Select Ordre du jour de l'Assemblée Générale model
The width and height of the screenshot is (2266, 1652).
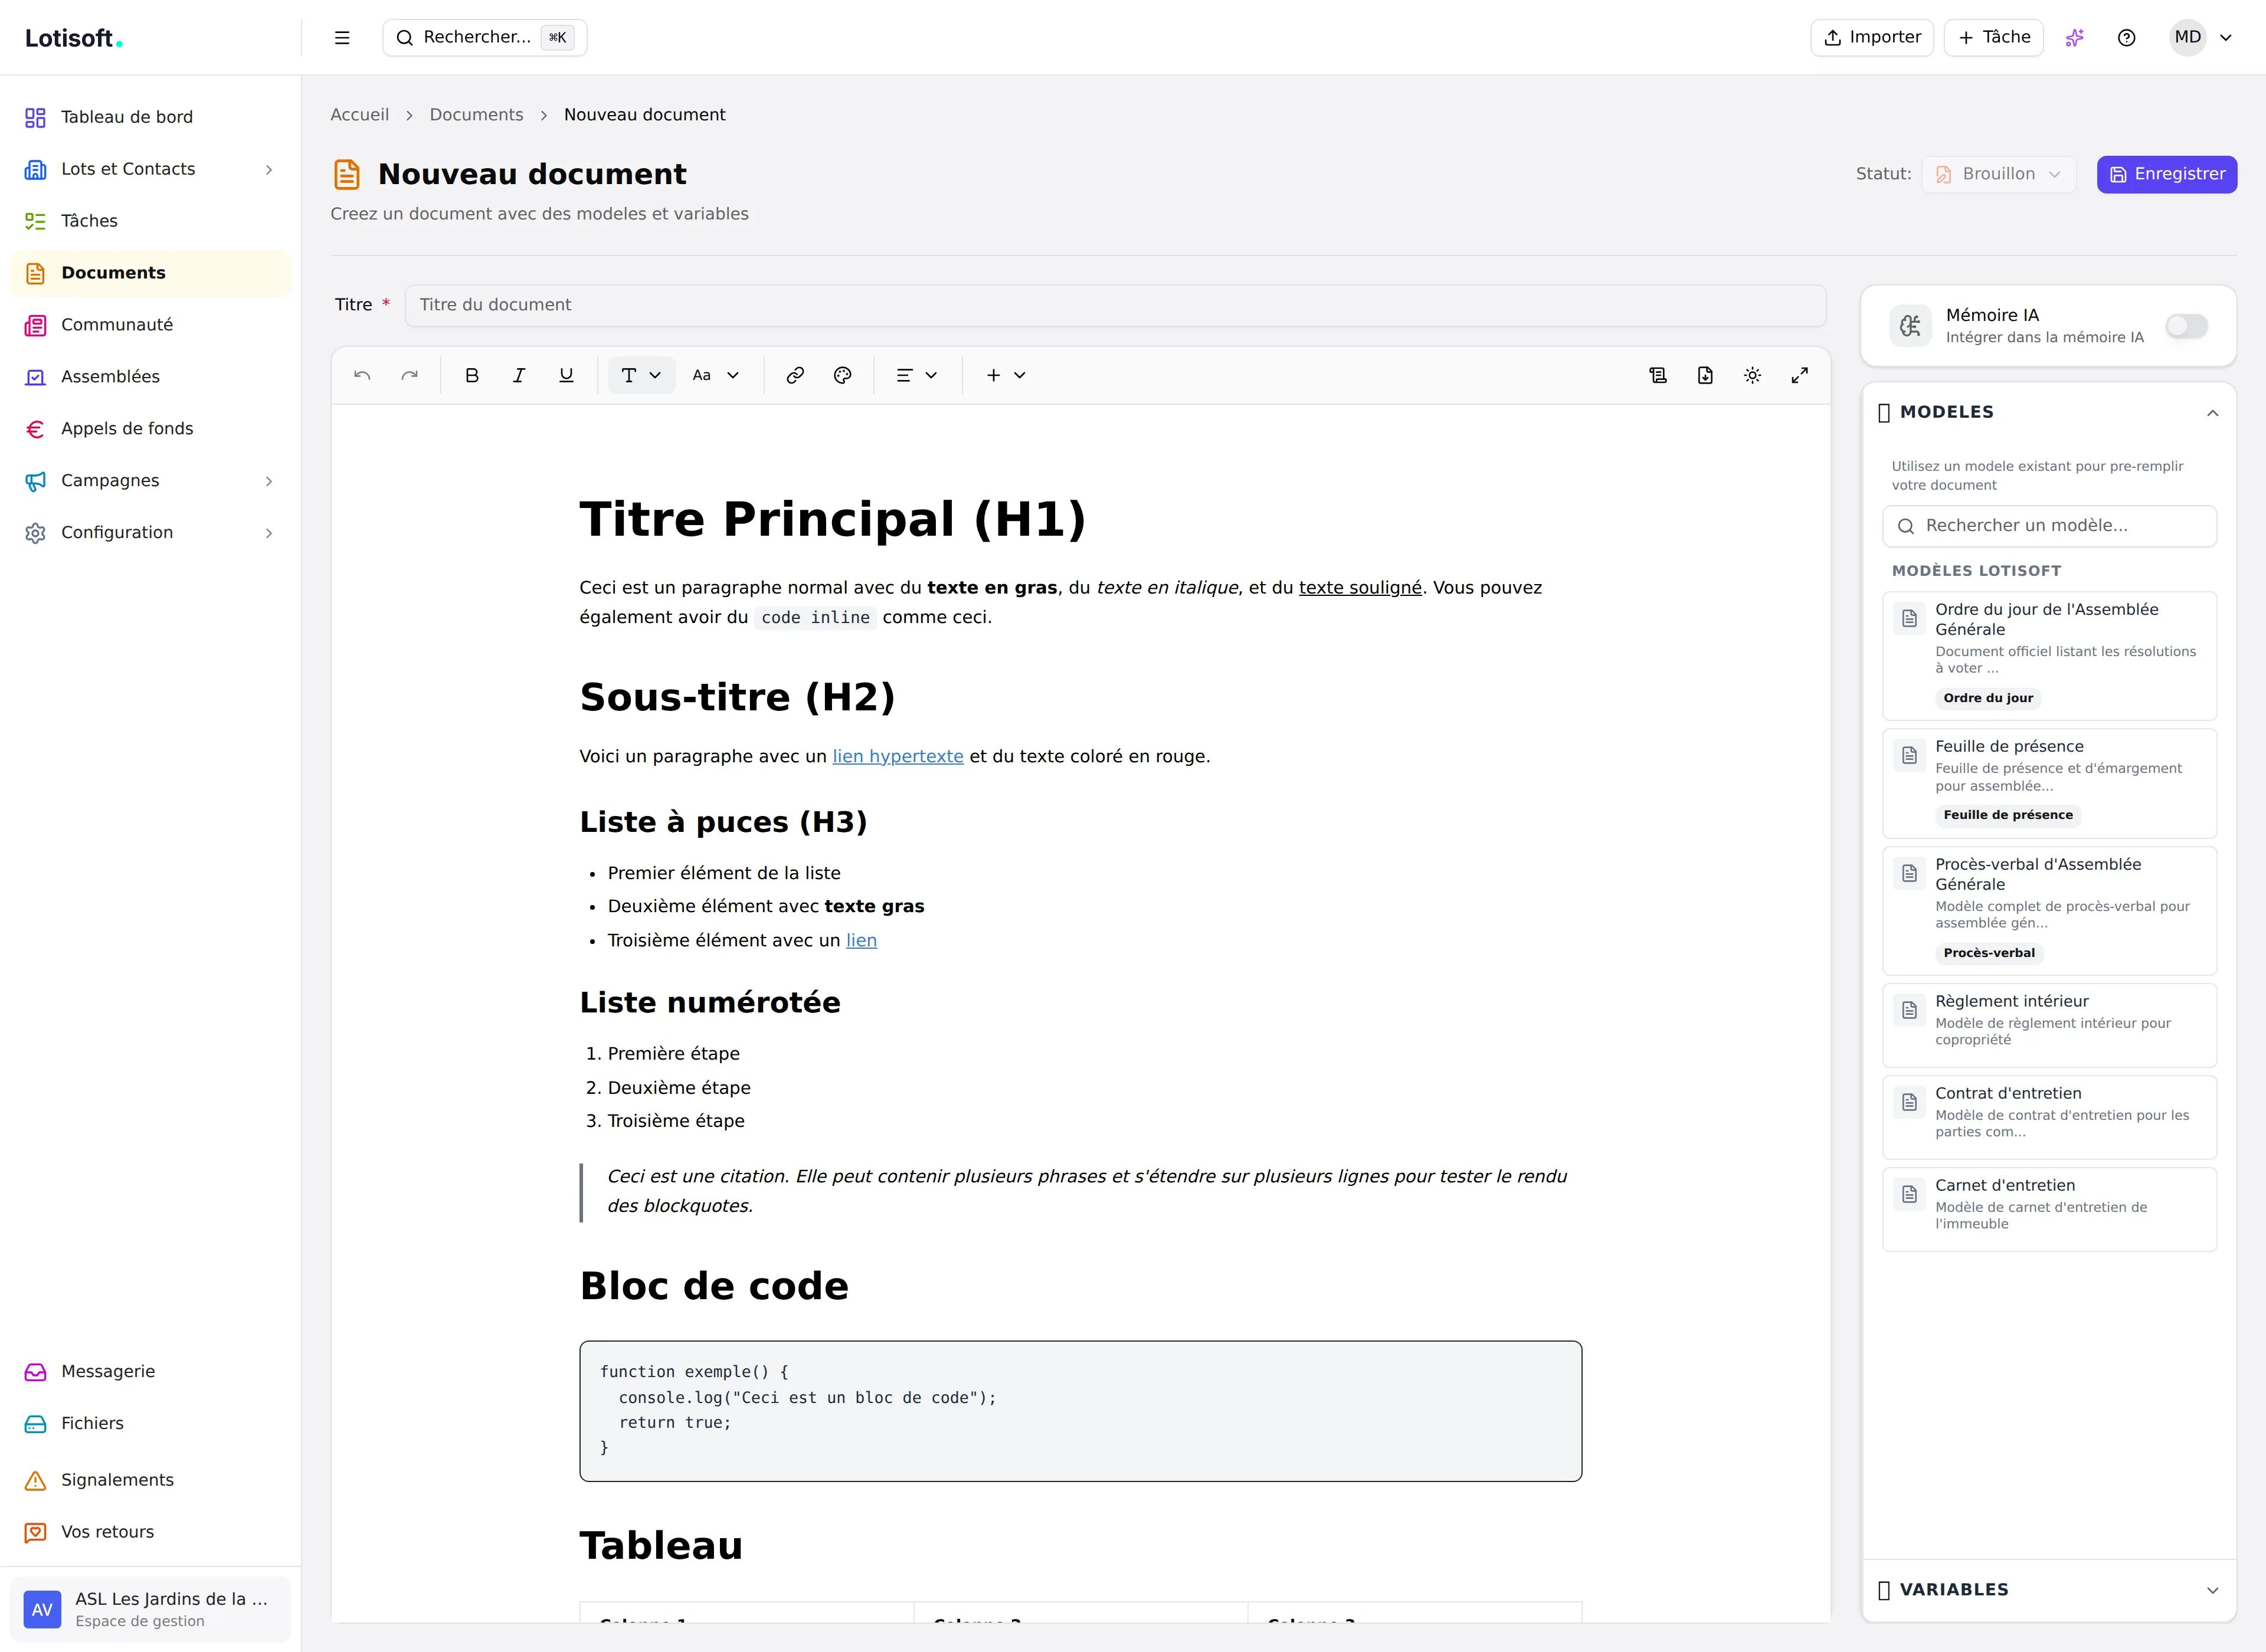(2050, 656)
